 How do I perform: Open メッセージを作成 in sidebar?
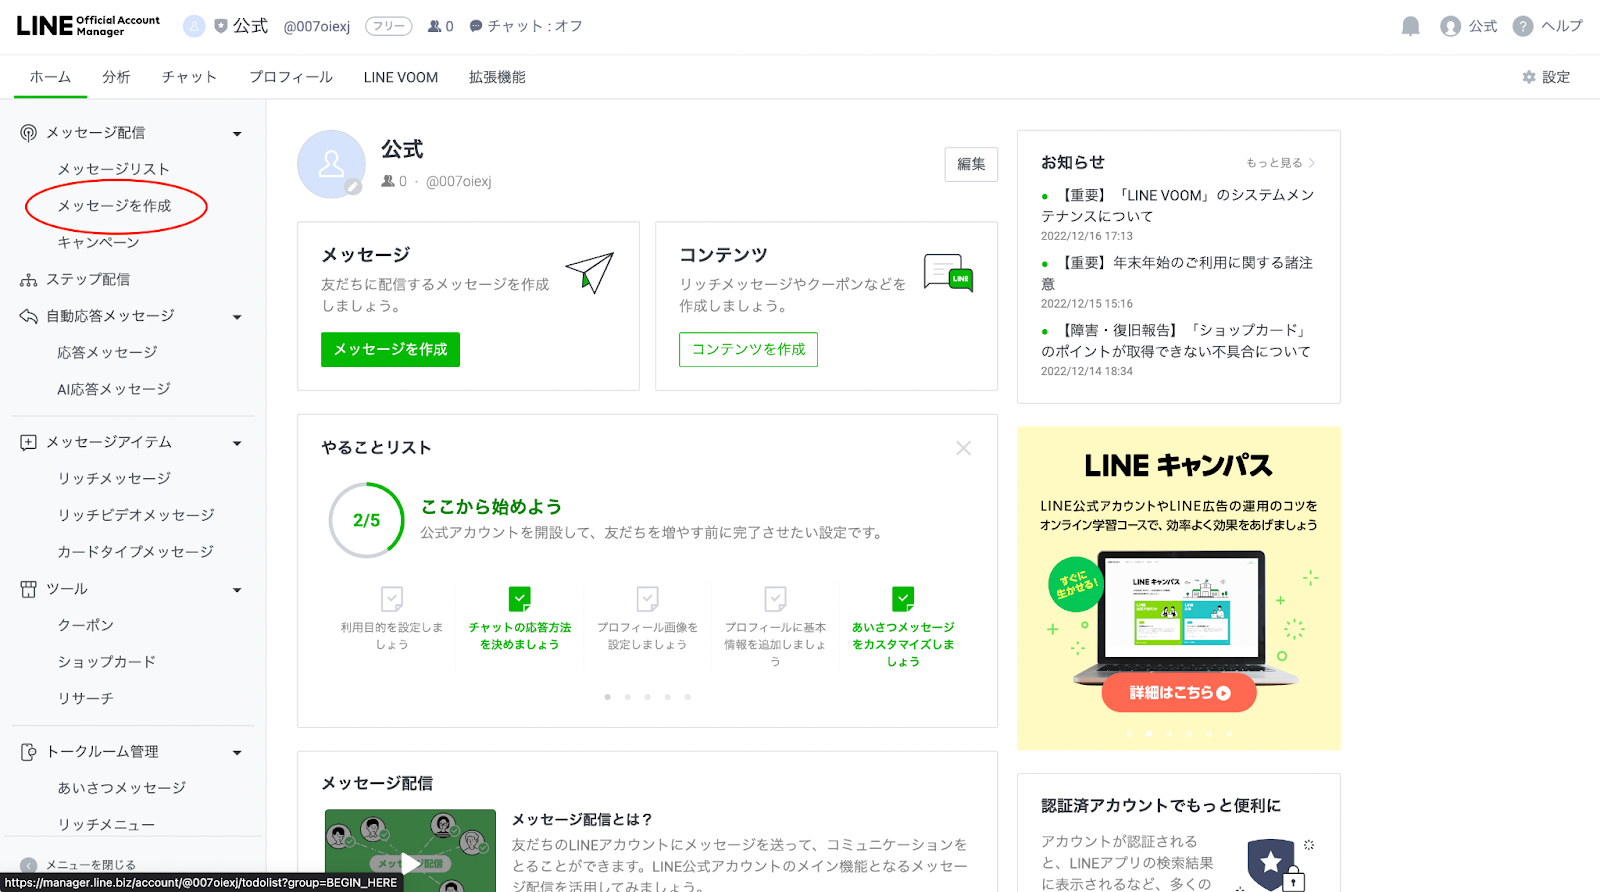(114, 206)
